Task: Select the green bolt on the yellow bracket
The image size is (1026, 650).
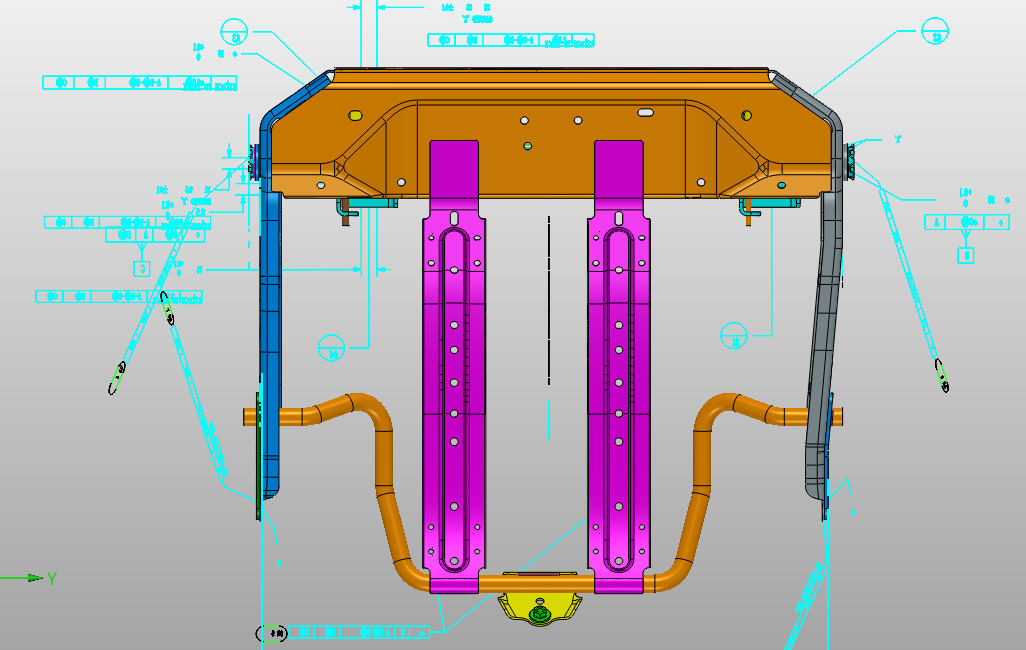Action: coord(541,613)
